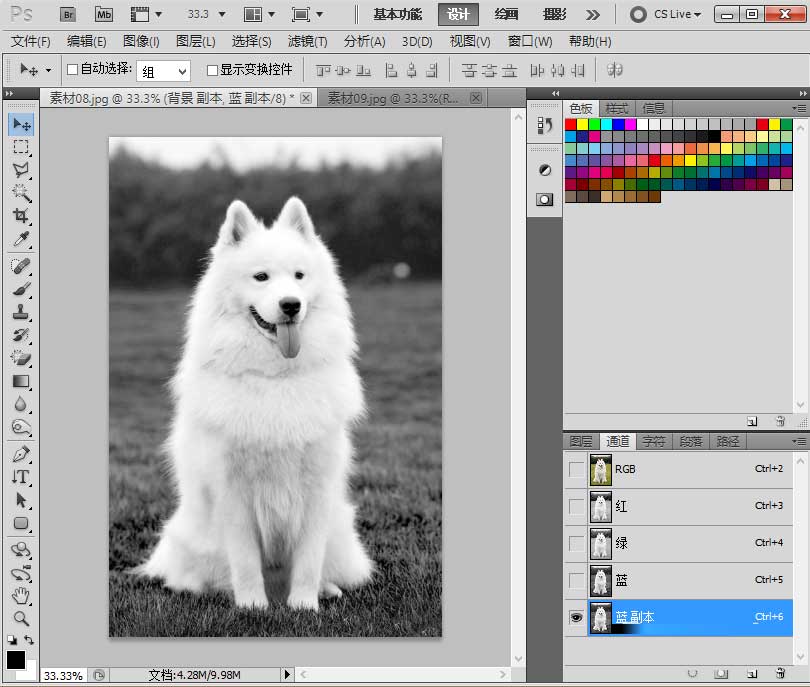Enable the 显示变换控件 checkbox
Image resolution: width=810 pixels, height=687 pixels.
pos(212,70)
